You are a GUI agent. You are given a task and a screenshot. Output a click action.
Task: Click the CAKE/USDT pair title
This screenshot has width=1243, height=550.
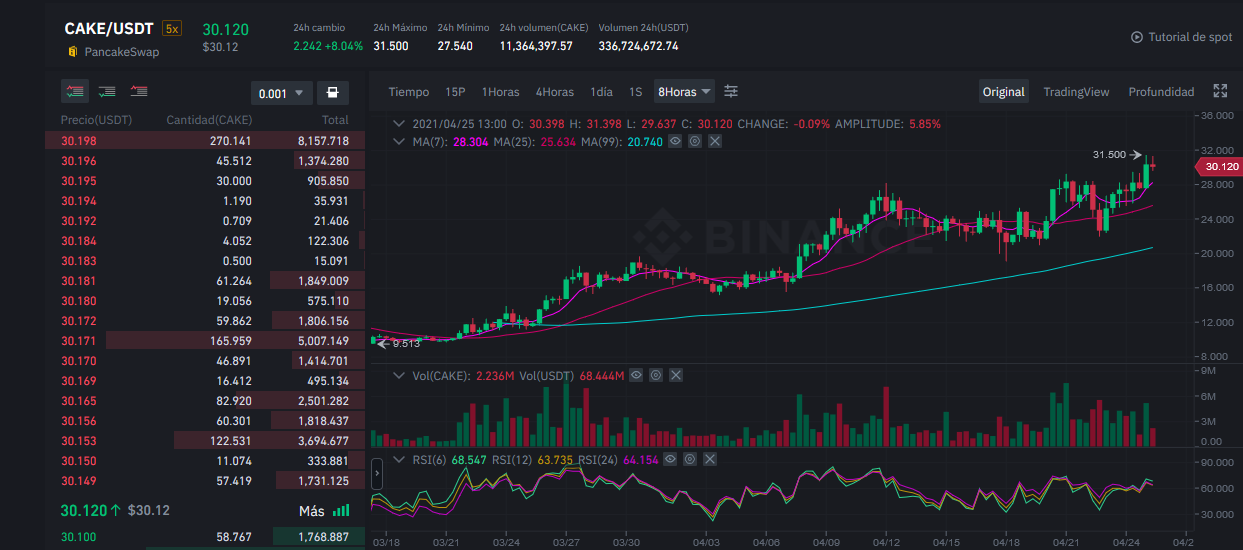108,29
